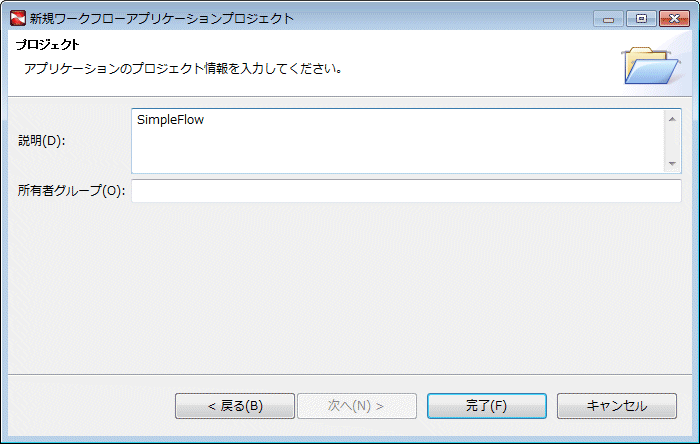Viewport: 700px width, 444px height.
Task: Click the bold プロジェクト header title
Action: click(48, 45)
